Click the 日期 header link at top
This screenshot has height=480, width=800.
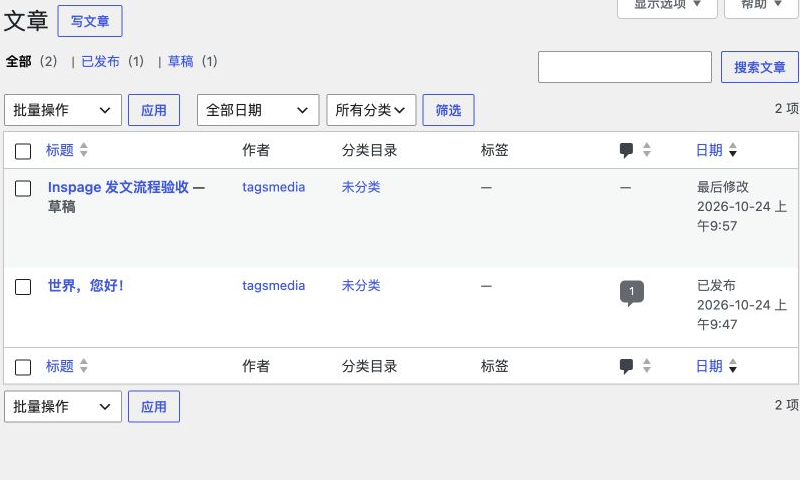point(709,150)
